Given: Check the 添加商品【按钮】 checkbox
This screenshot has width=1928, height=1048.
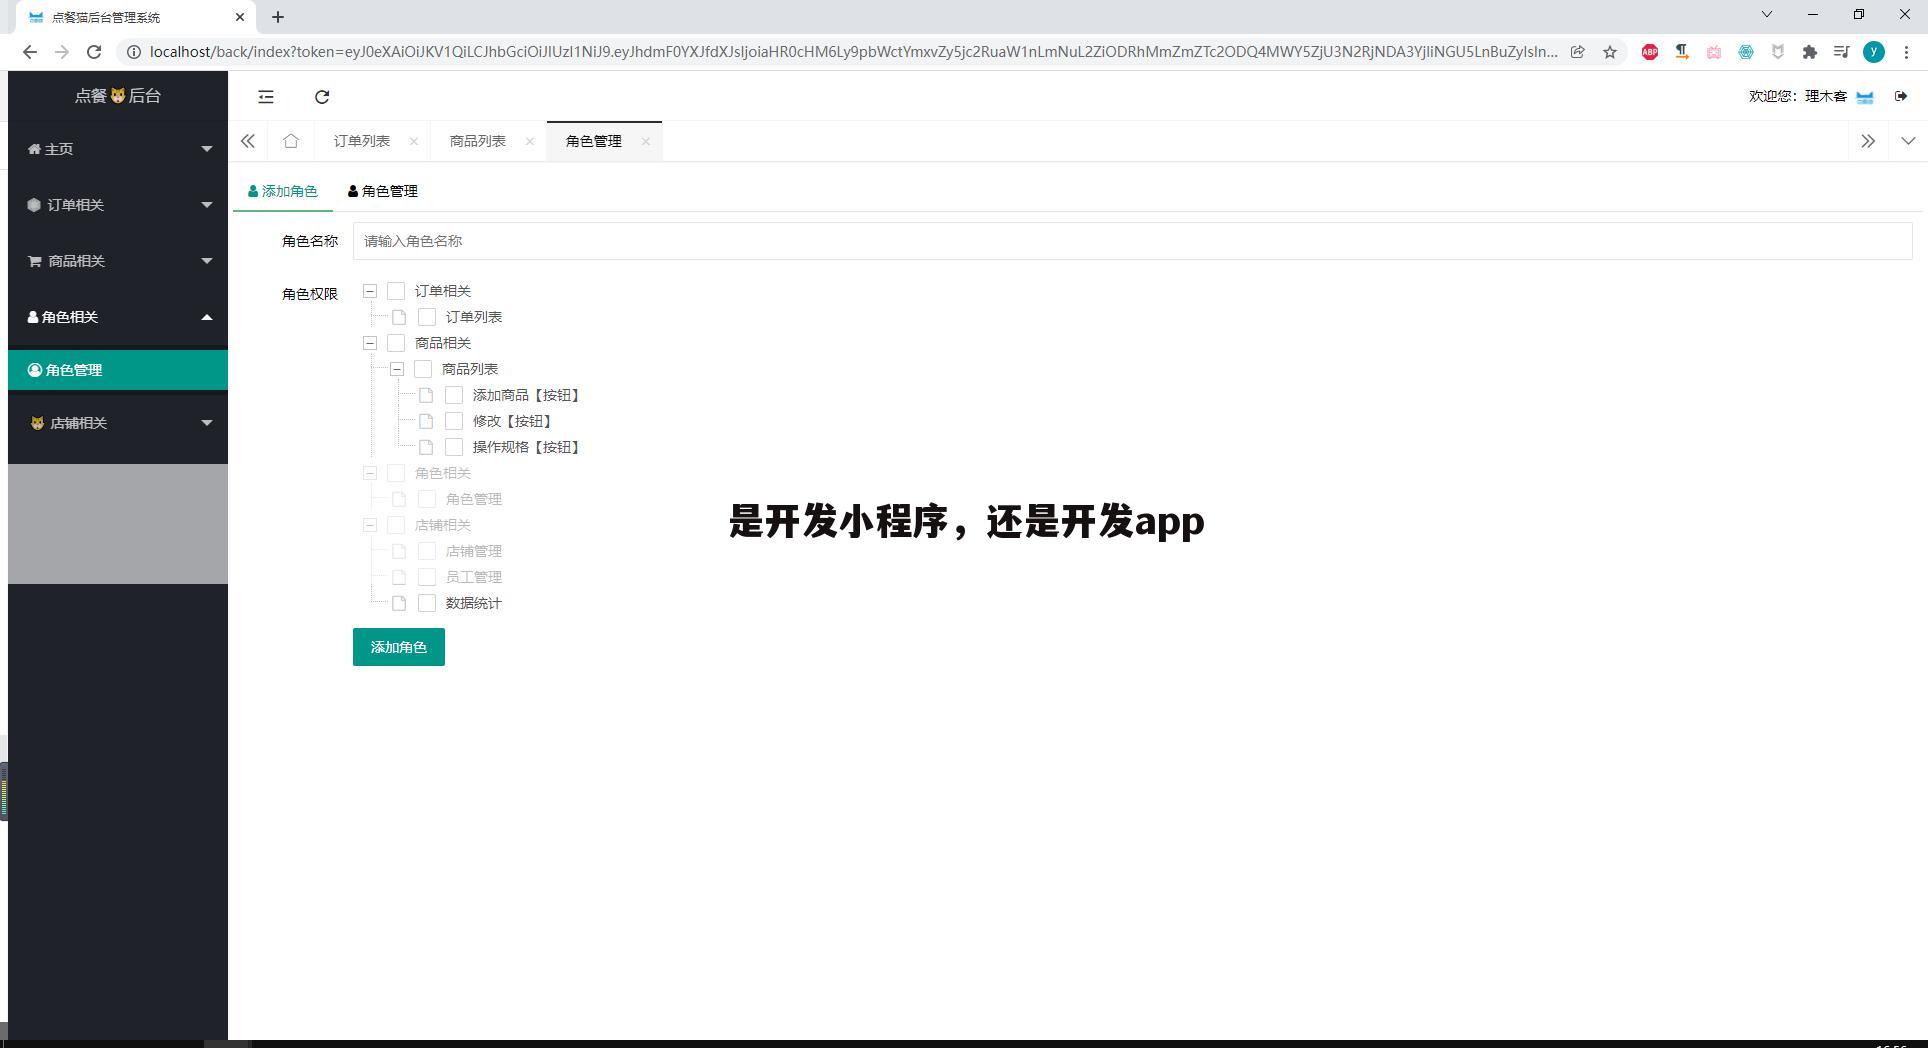Looking at the screenshot, I should point(454,394).
